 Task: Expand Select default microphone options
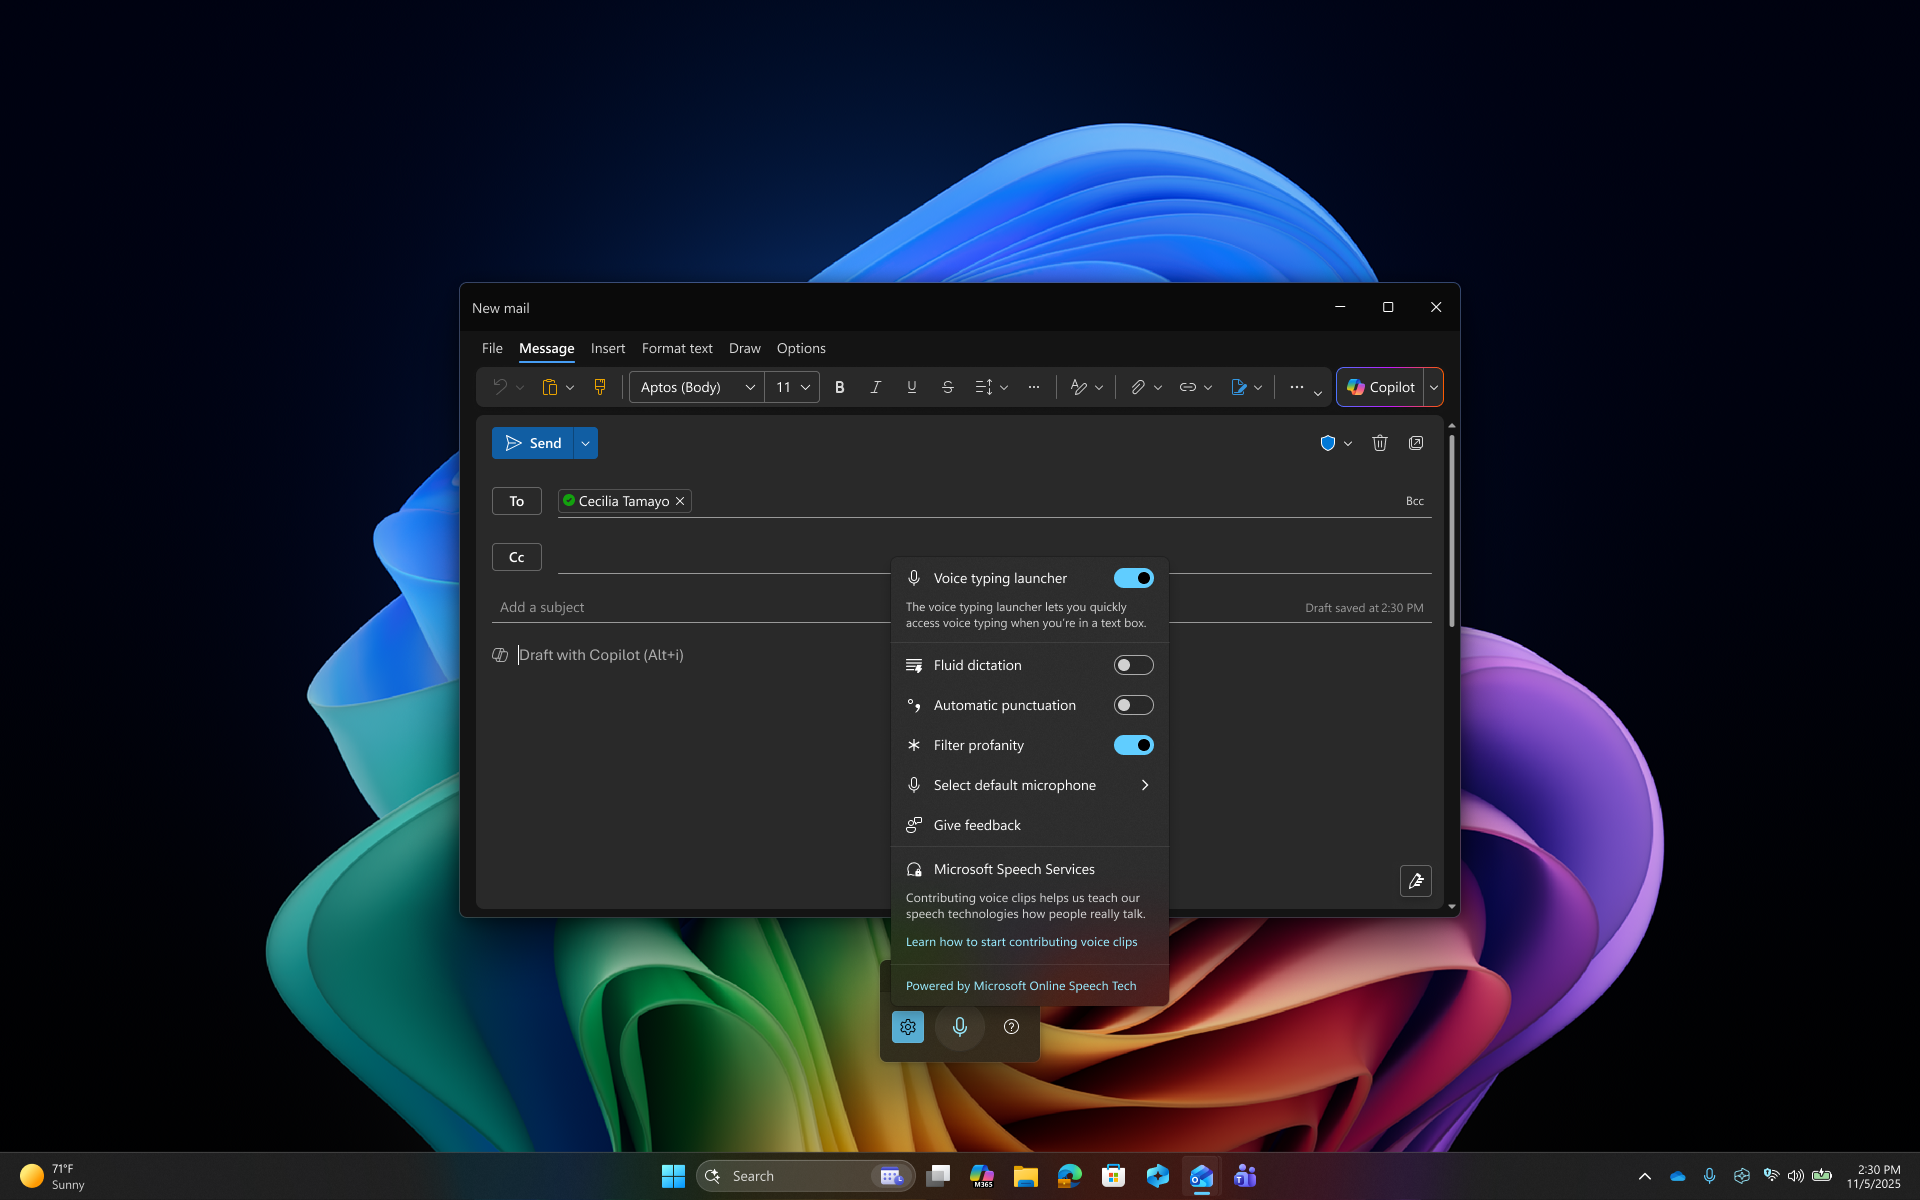click(1145, 785)
